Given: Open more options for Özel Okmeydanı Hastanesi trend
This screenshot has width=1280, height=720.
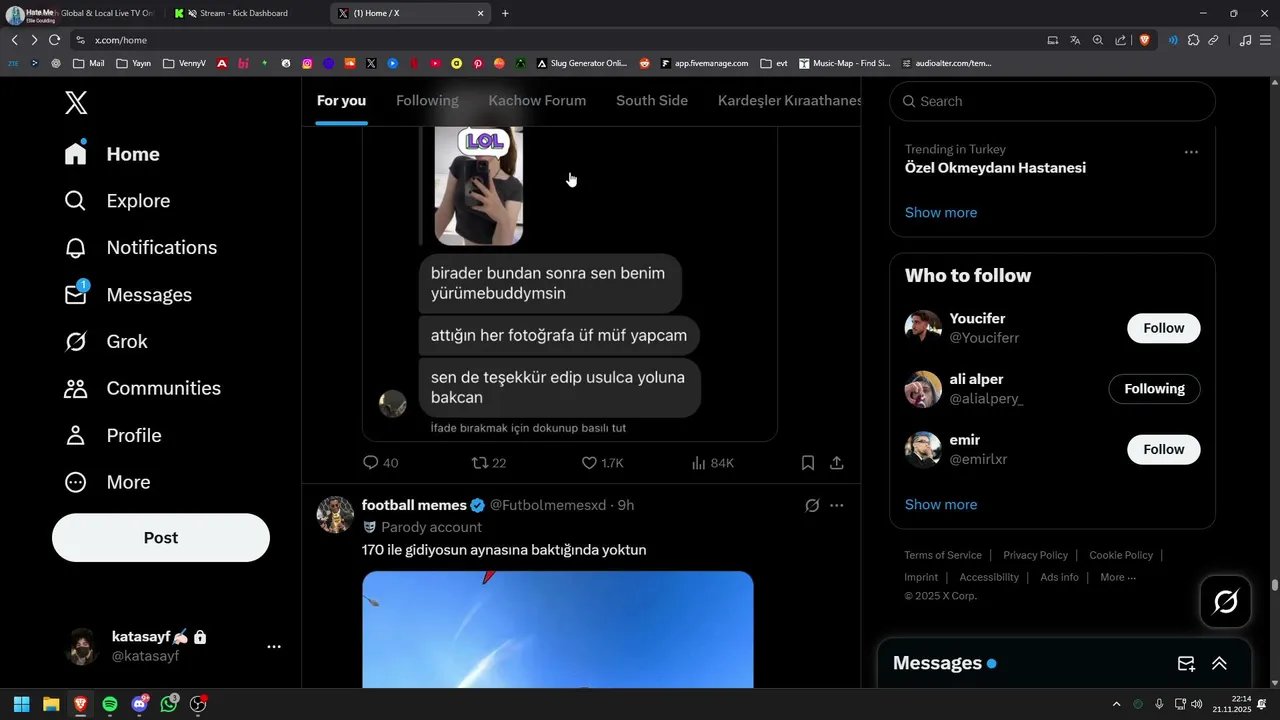Looking at the screenshot, I should (1191, 152).
